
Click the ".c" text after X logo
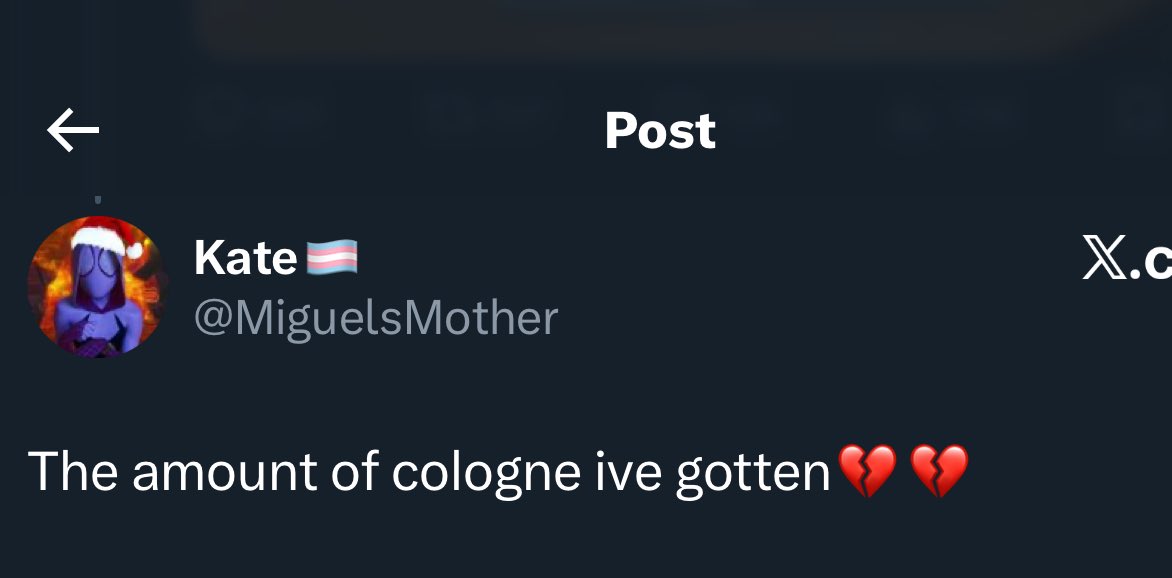pos(1150,260)
